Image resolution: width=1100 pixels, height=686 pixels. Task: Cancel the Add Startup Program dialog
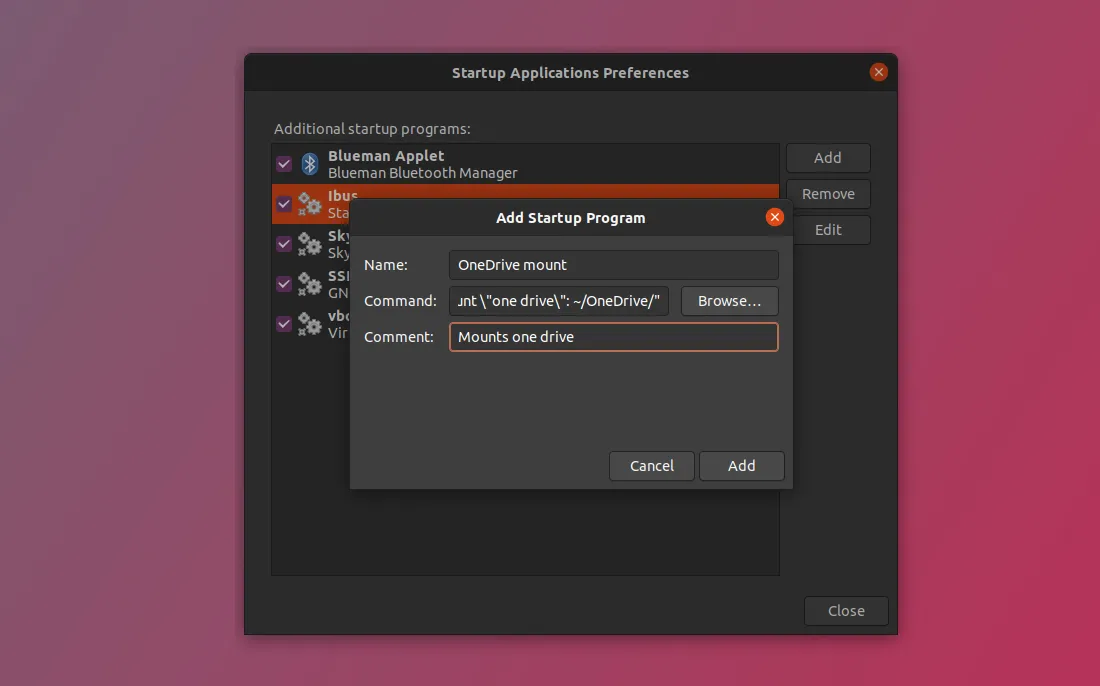pos(652,466)
